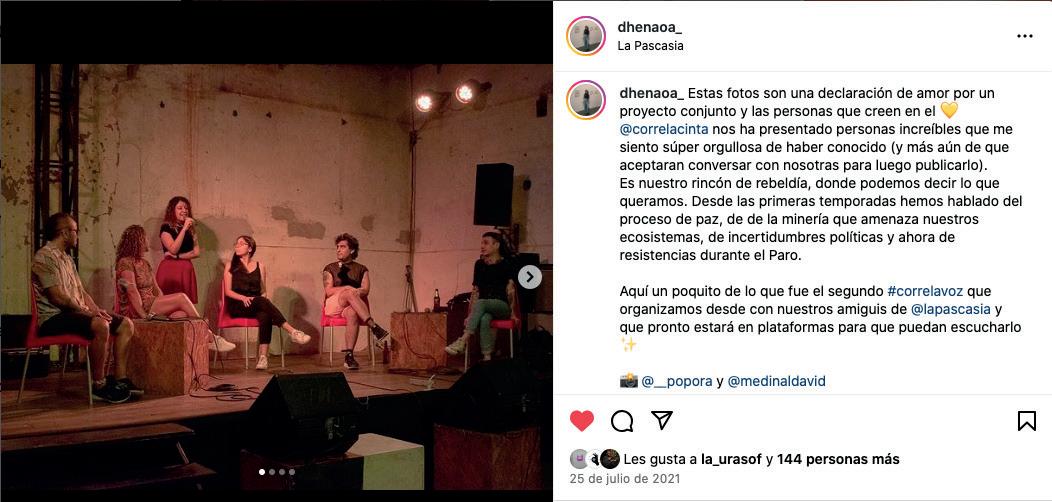
Task: Open dhenaoa_ profile picture in header
Action: (x=586, y=36)
